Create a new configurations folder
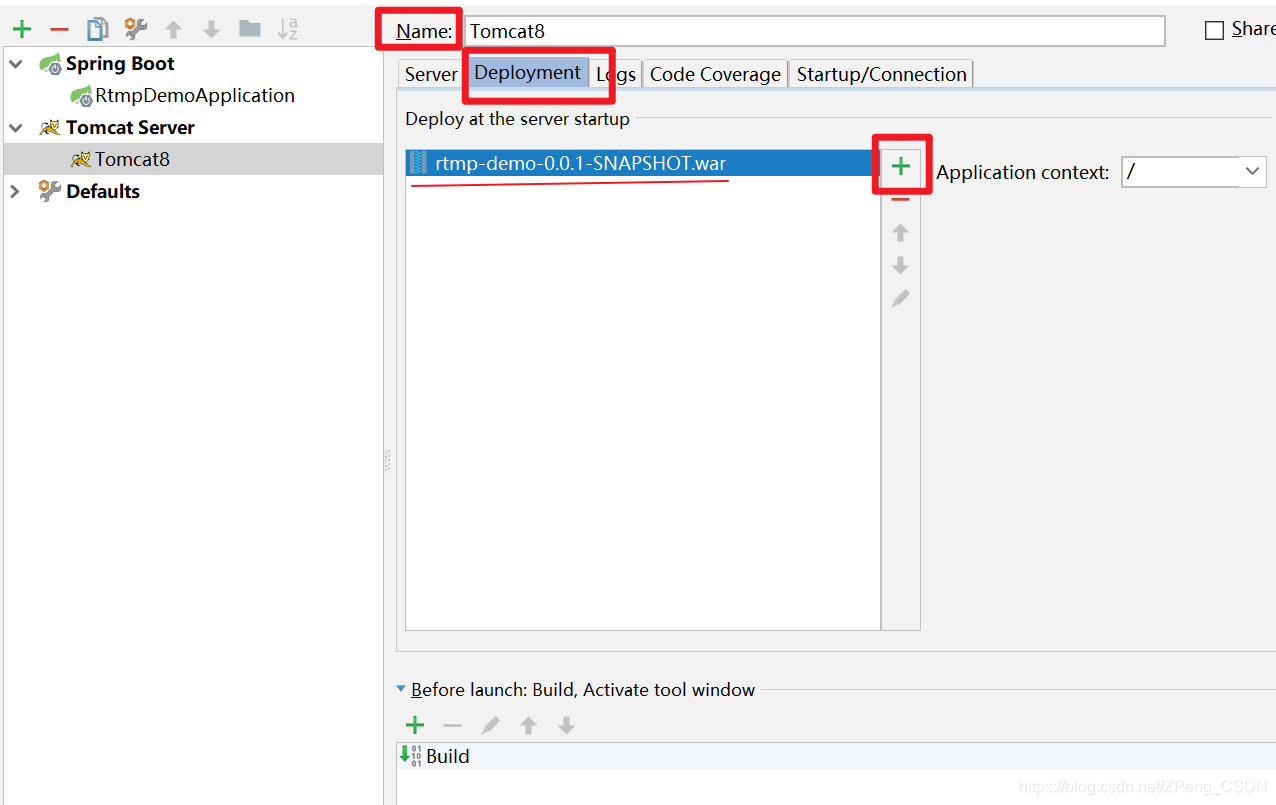 pos(248,28)
